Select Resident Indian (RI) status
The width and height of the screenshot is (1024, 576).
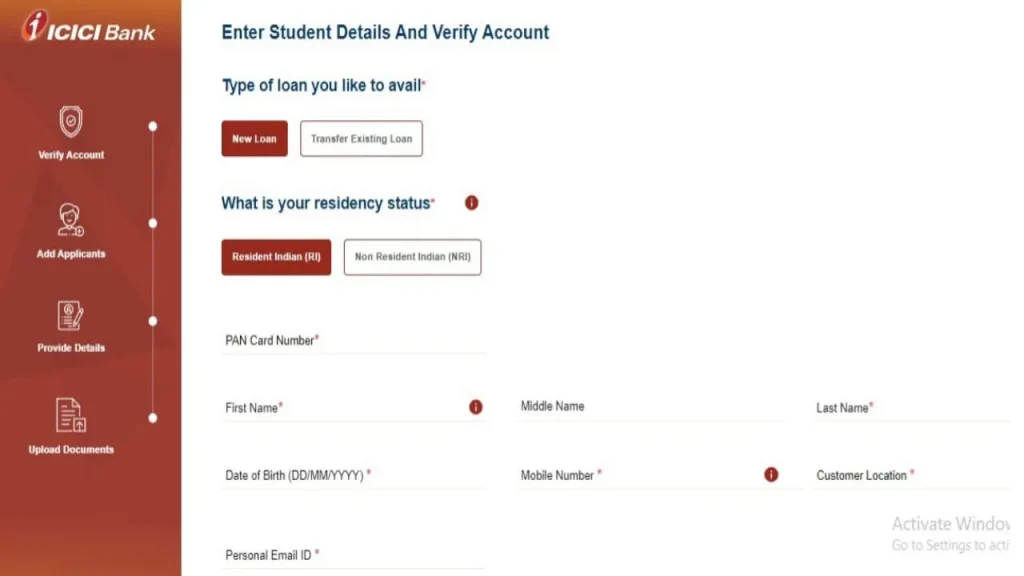[276, 257]
